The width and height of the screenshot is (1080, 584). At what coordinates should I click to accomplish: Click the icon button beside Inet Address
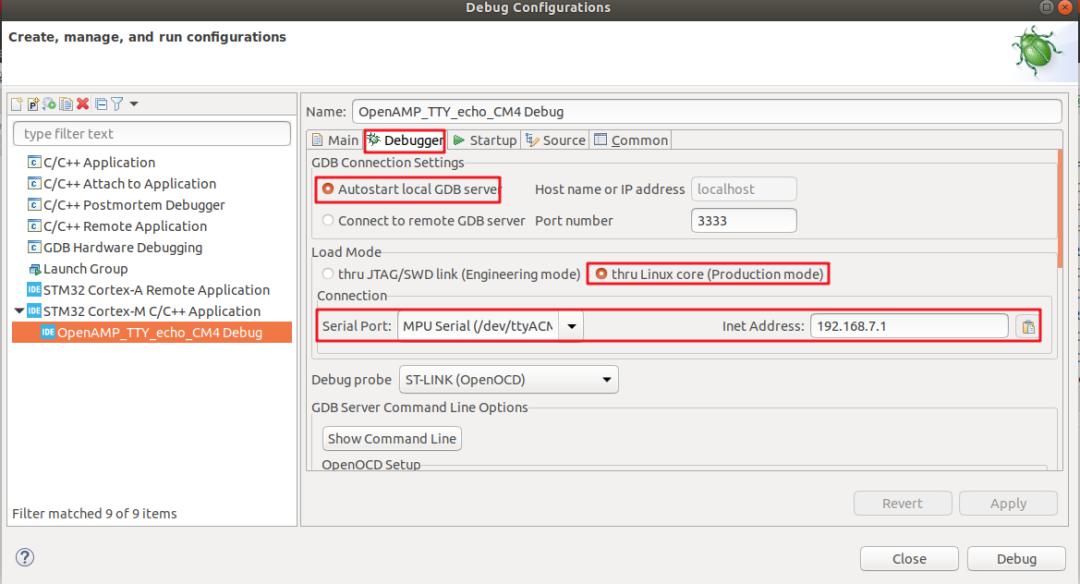(x=1027, y=327)
